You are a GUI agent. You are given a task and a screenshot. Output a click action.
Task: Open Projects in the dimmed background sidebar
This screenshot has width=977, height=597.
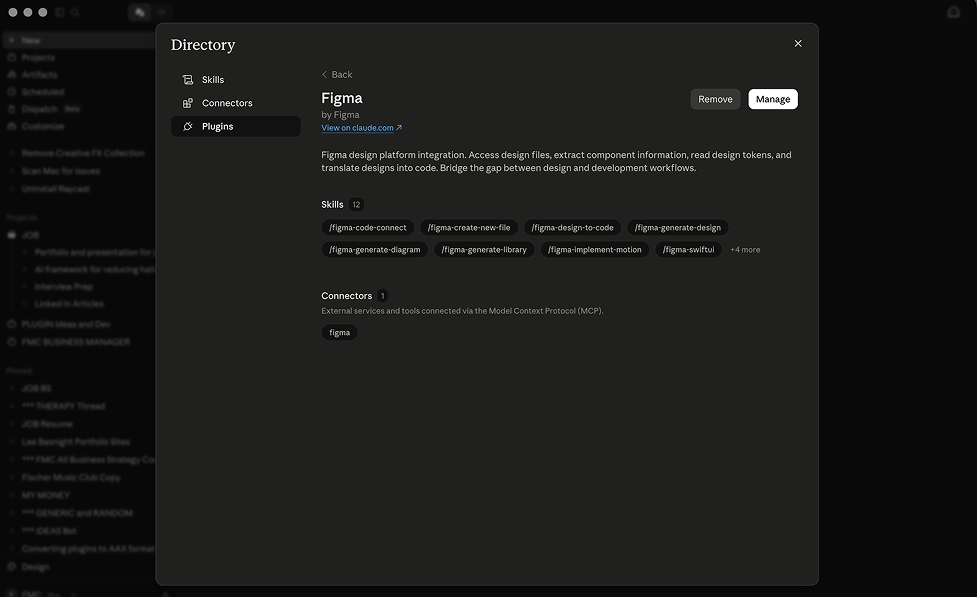click(38, 57)
